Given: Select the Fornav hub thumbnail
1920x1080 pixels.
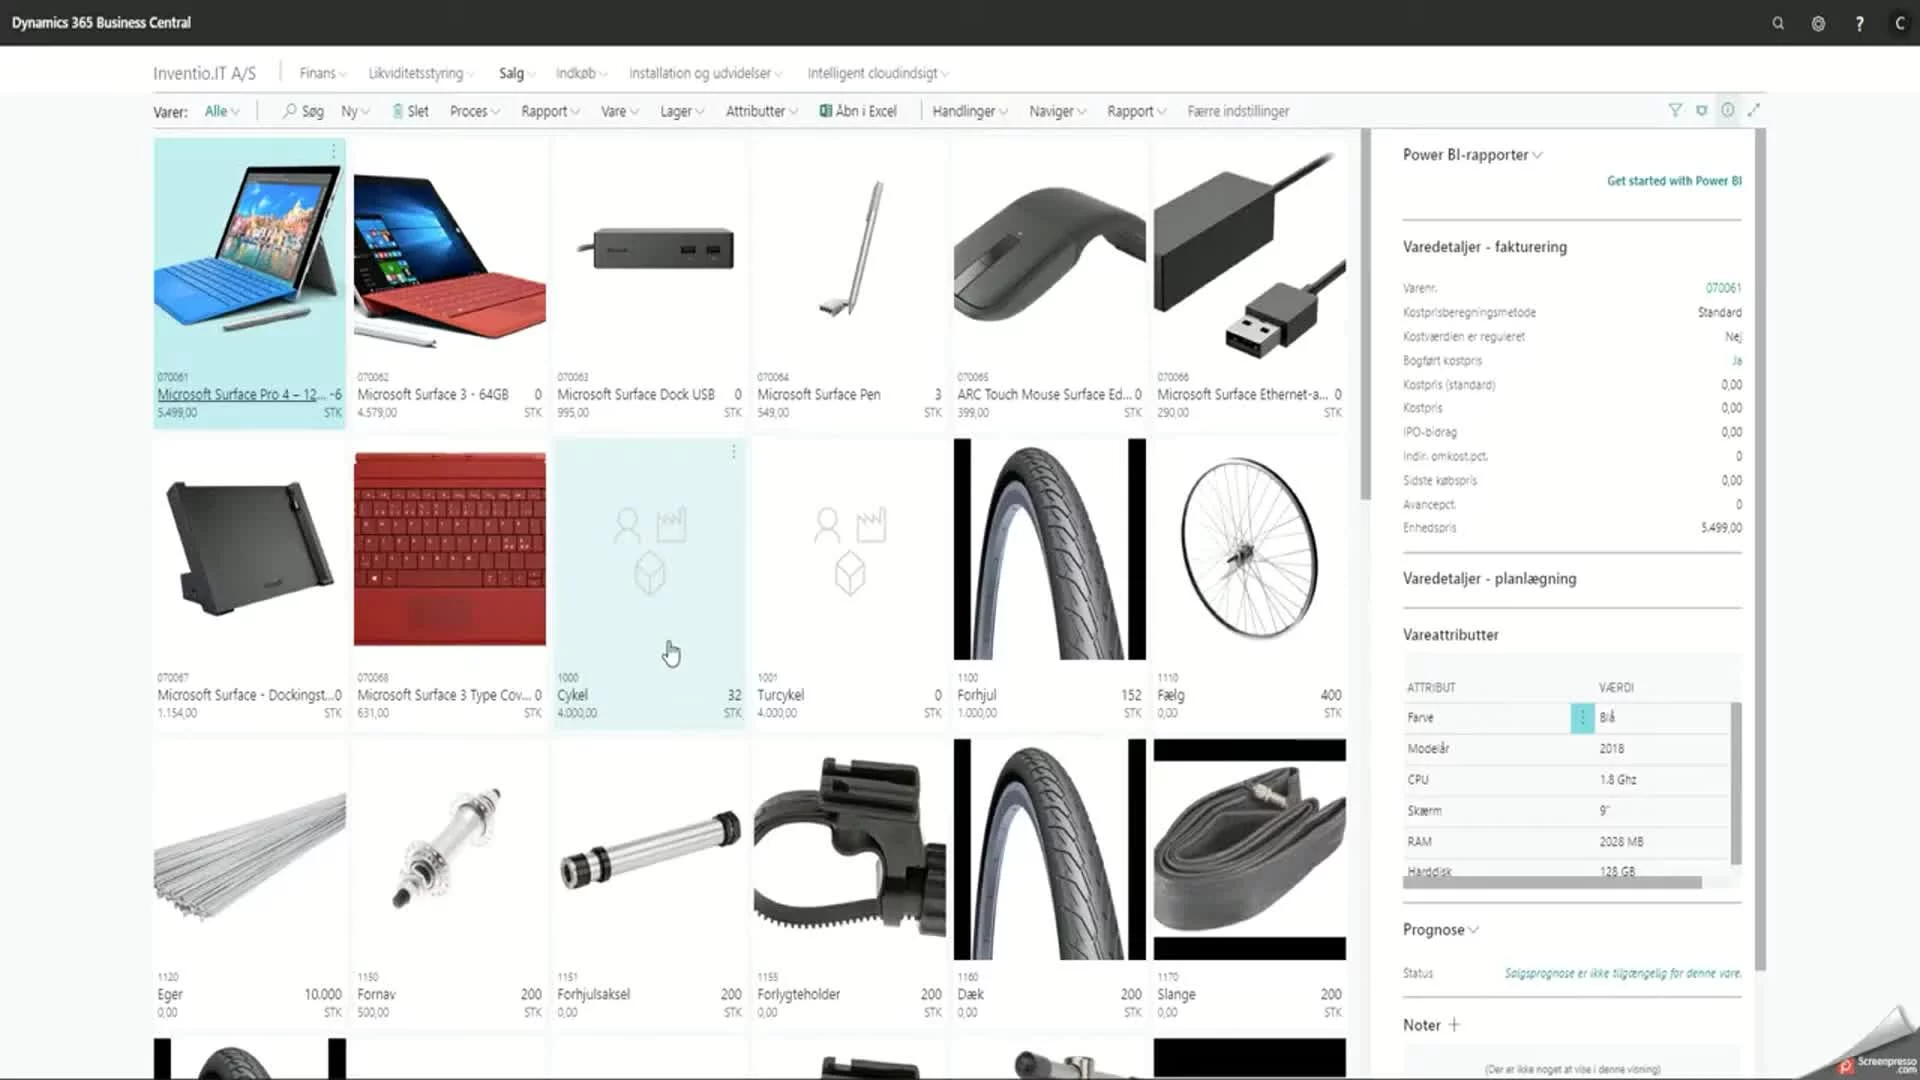Looking at the screenshot, I should pos(450,850).
